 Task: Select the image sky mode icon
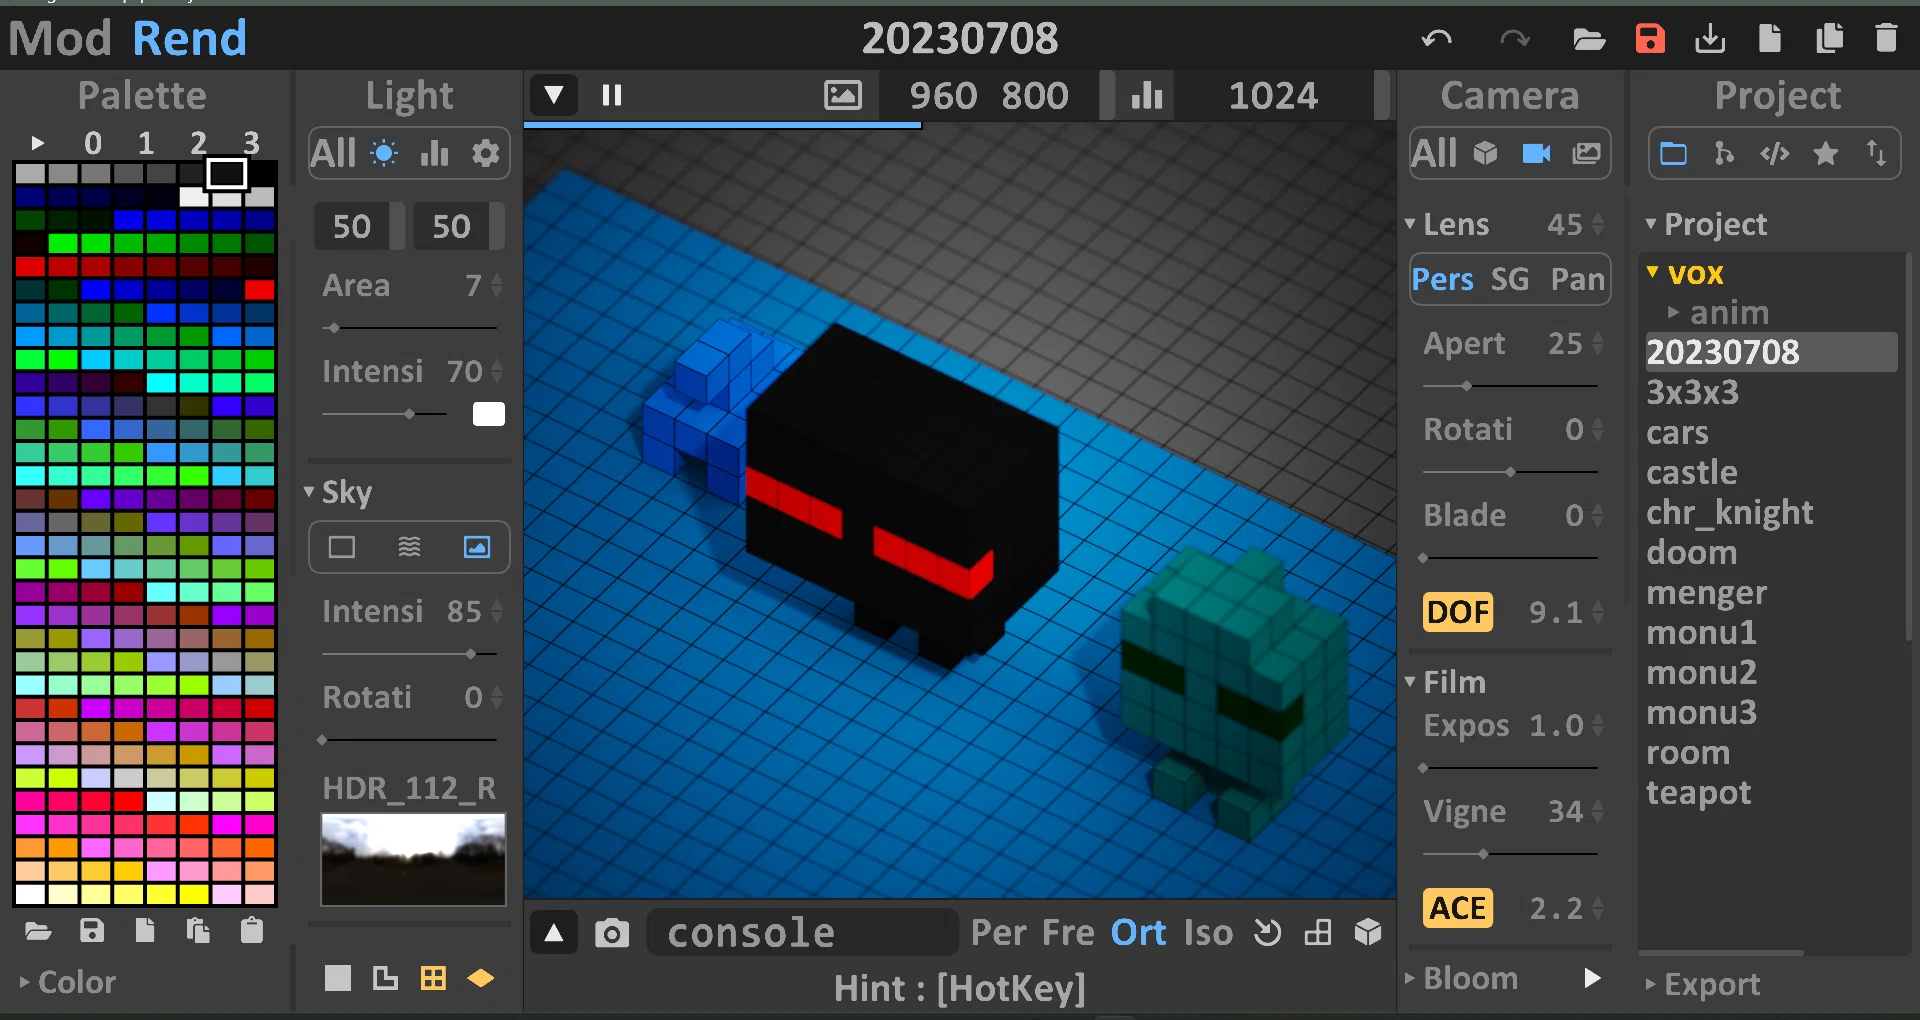click(x=477, y=547)
